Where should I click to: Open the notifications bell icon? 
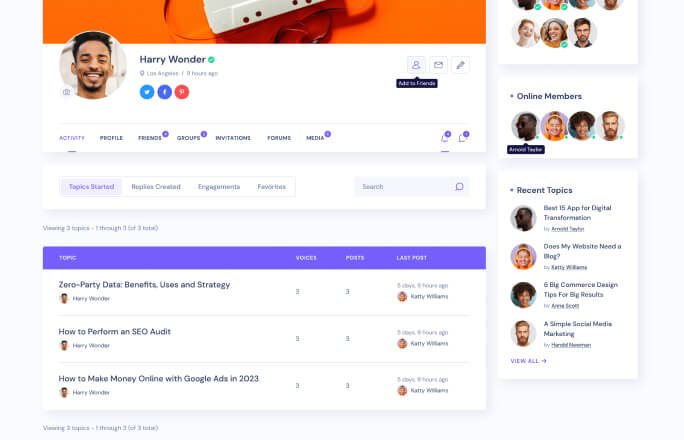pos(445,138)
